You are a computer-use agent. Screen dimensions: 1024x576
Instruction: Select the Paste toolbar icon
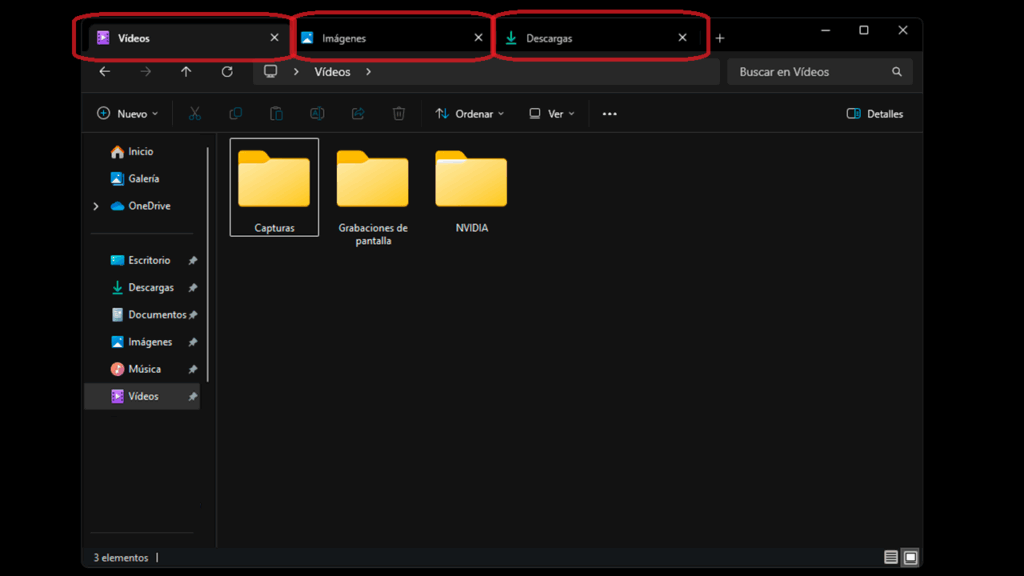pos(276,113)
